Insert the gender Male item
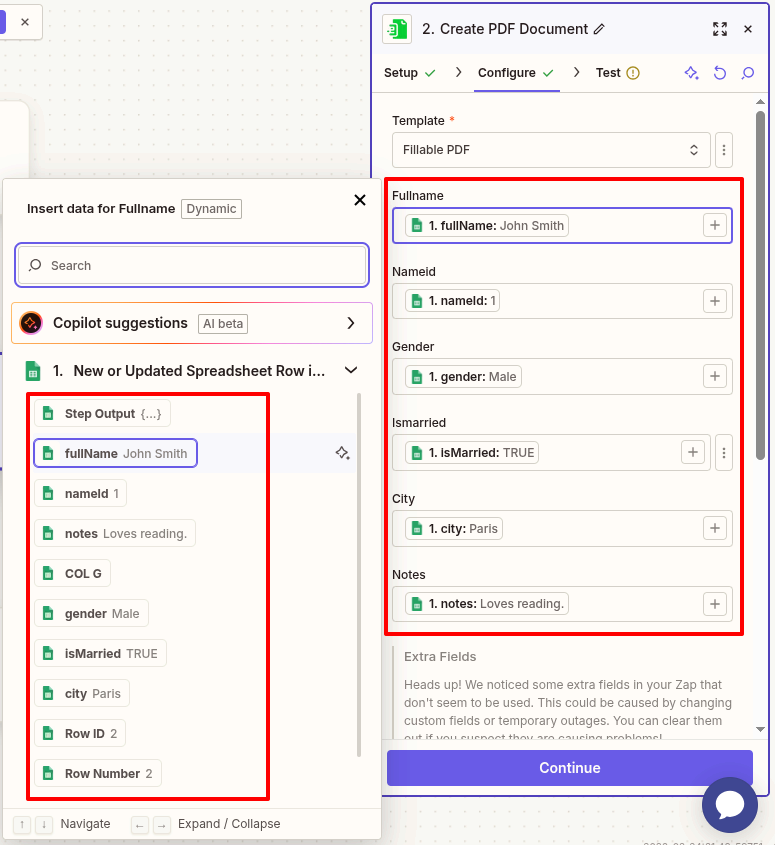The height and width of the screenshot is (845, 775). [91, 613]
